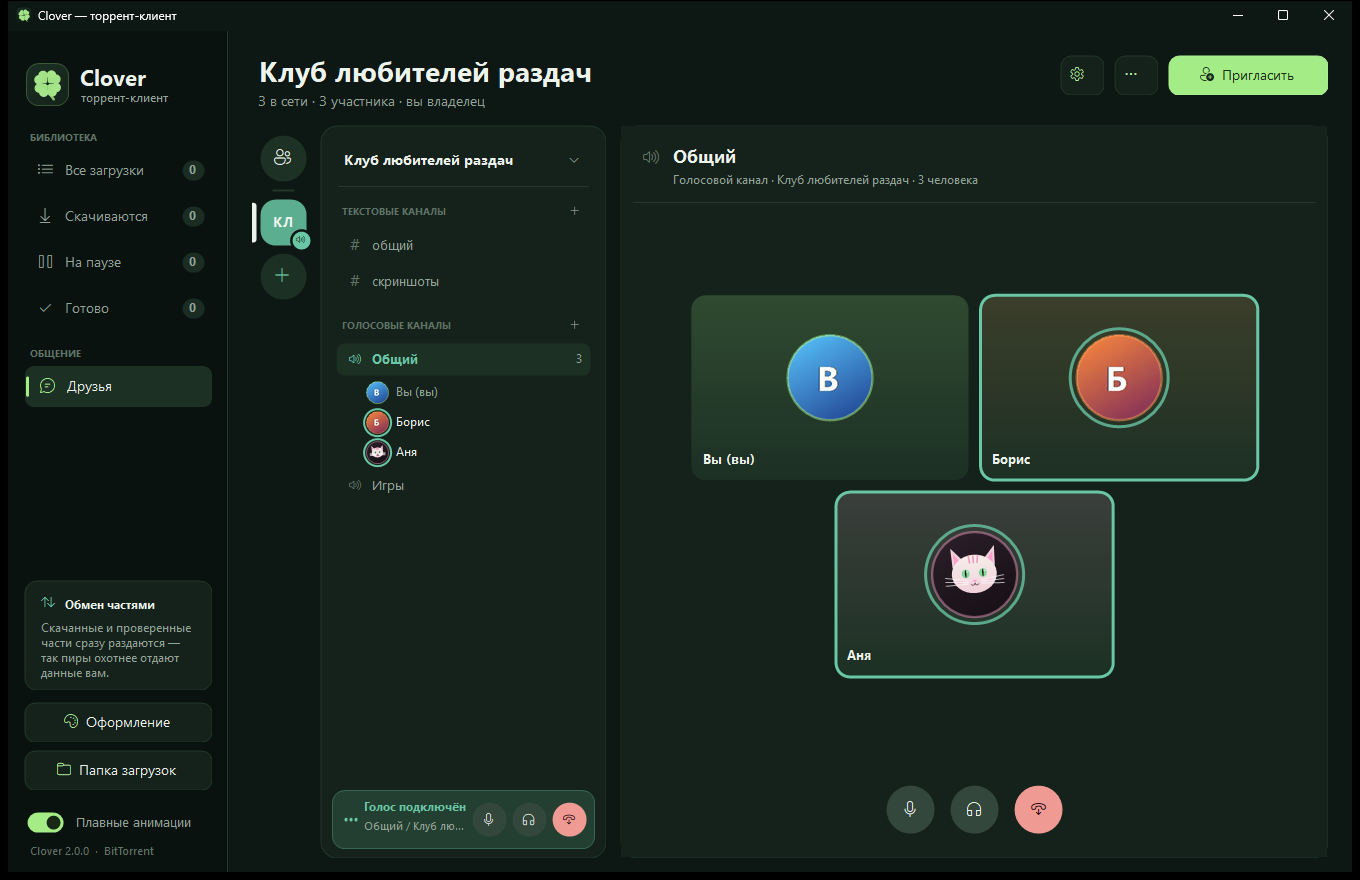
Task: Open the Оформление appearance button
Action: [x=118, y=722]
